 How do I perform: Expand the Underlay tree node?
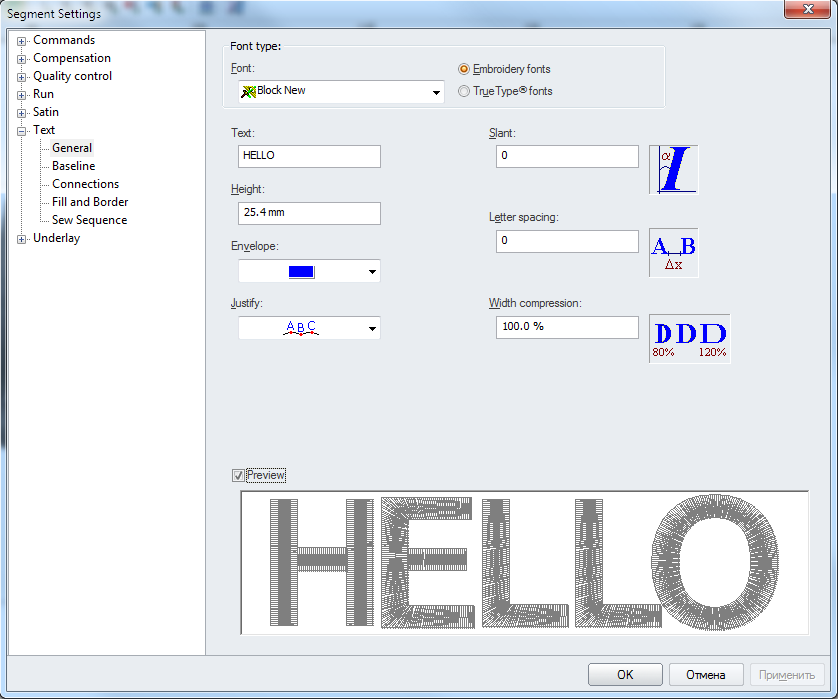click(x=21, y=239)
